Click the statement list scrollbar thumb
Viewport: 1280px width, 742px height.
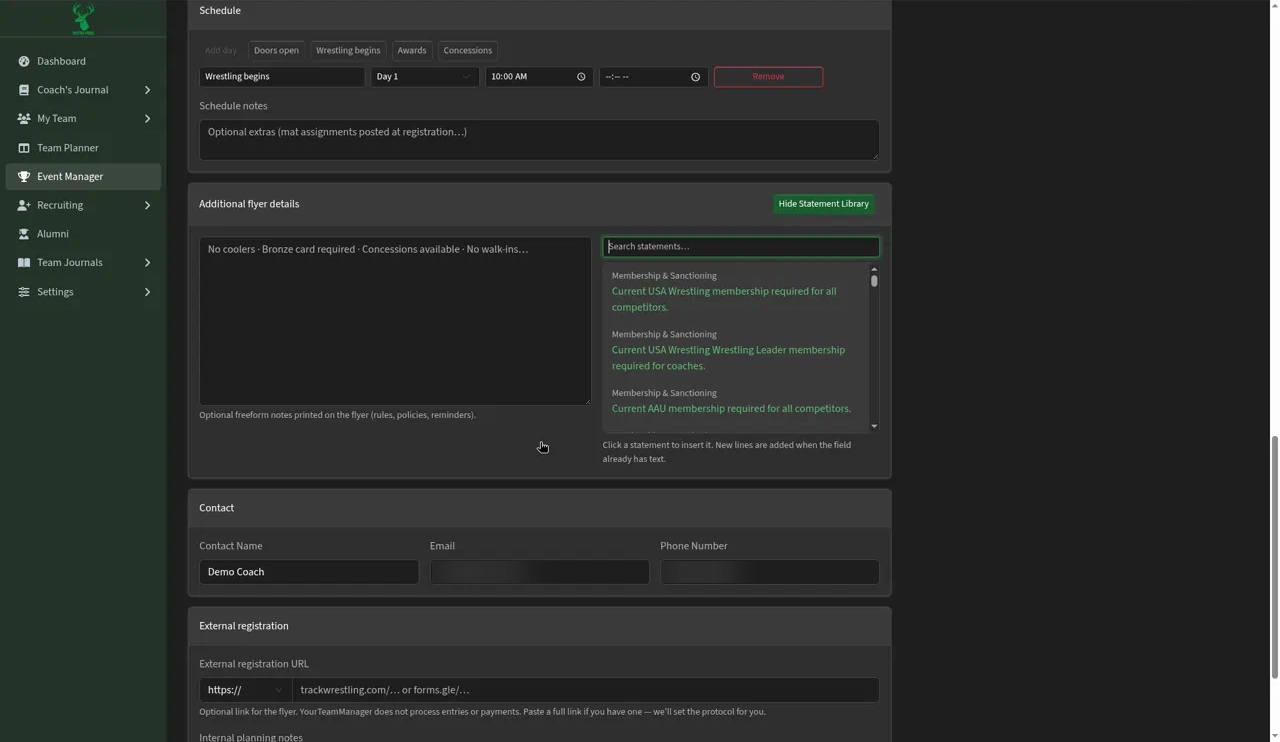point(874,281)
